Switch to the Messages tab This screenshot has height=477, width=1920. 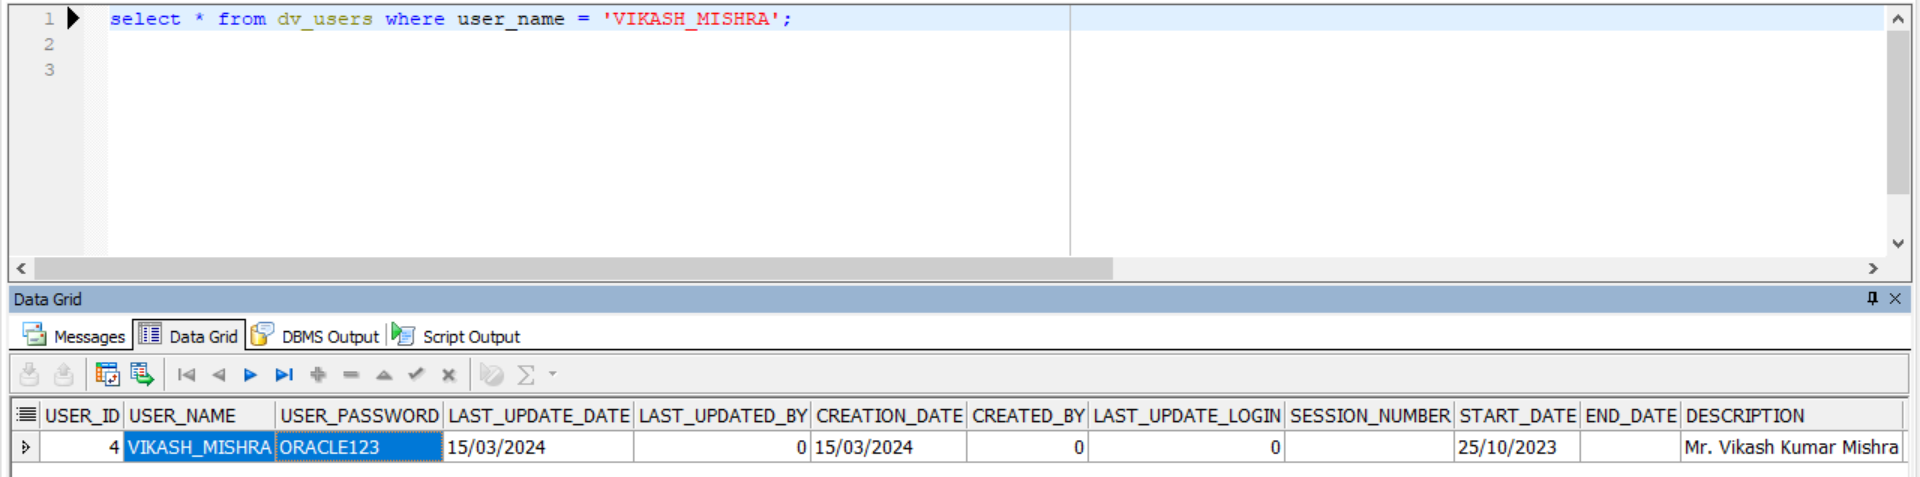(x=74, y=336)
